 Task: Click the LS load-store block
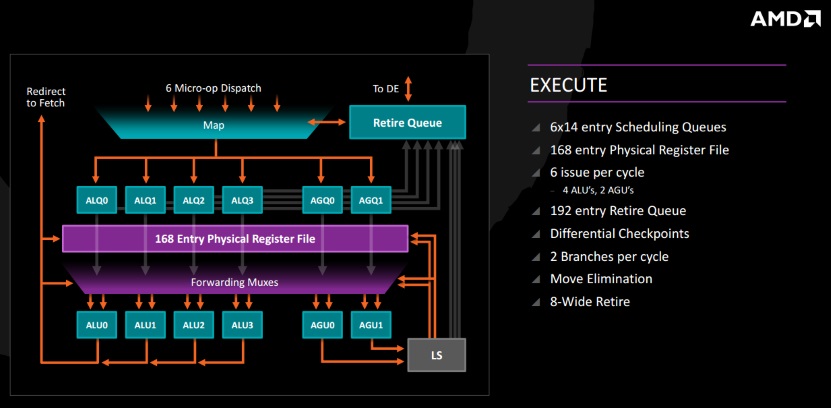[437, 354]
